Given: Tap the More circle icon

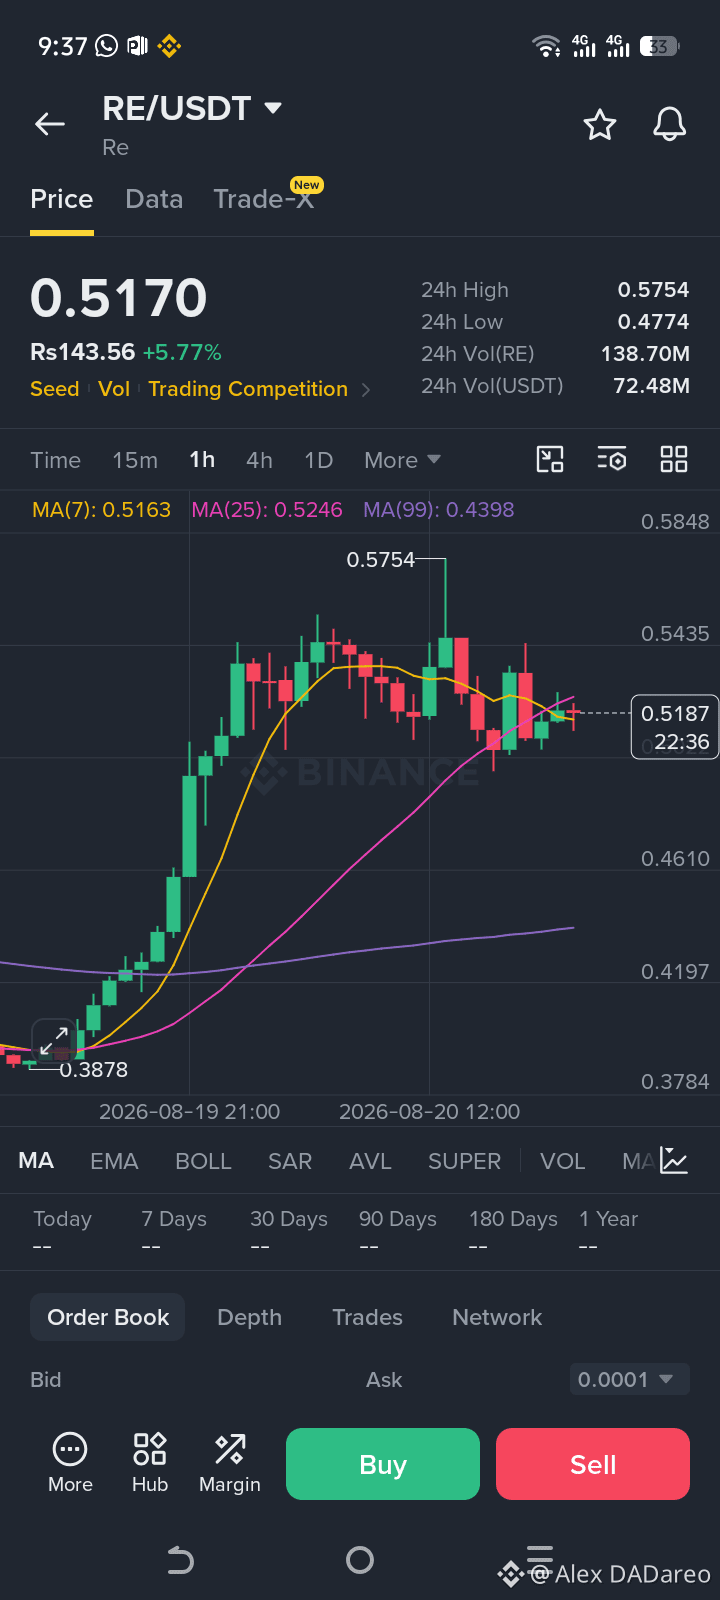Looking at the screenshot, I should tap(70, 1463).
